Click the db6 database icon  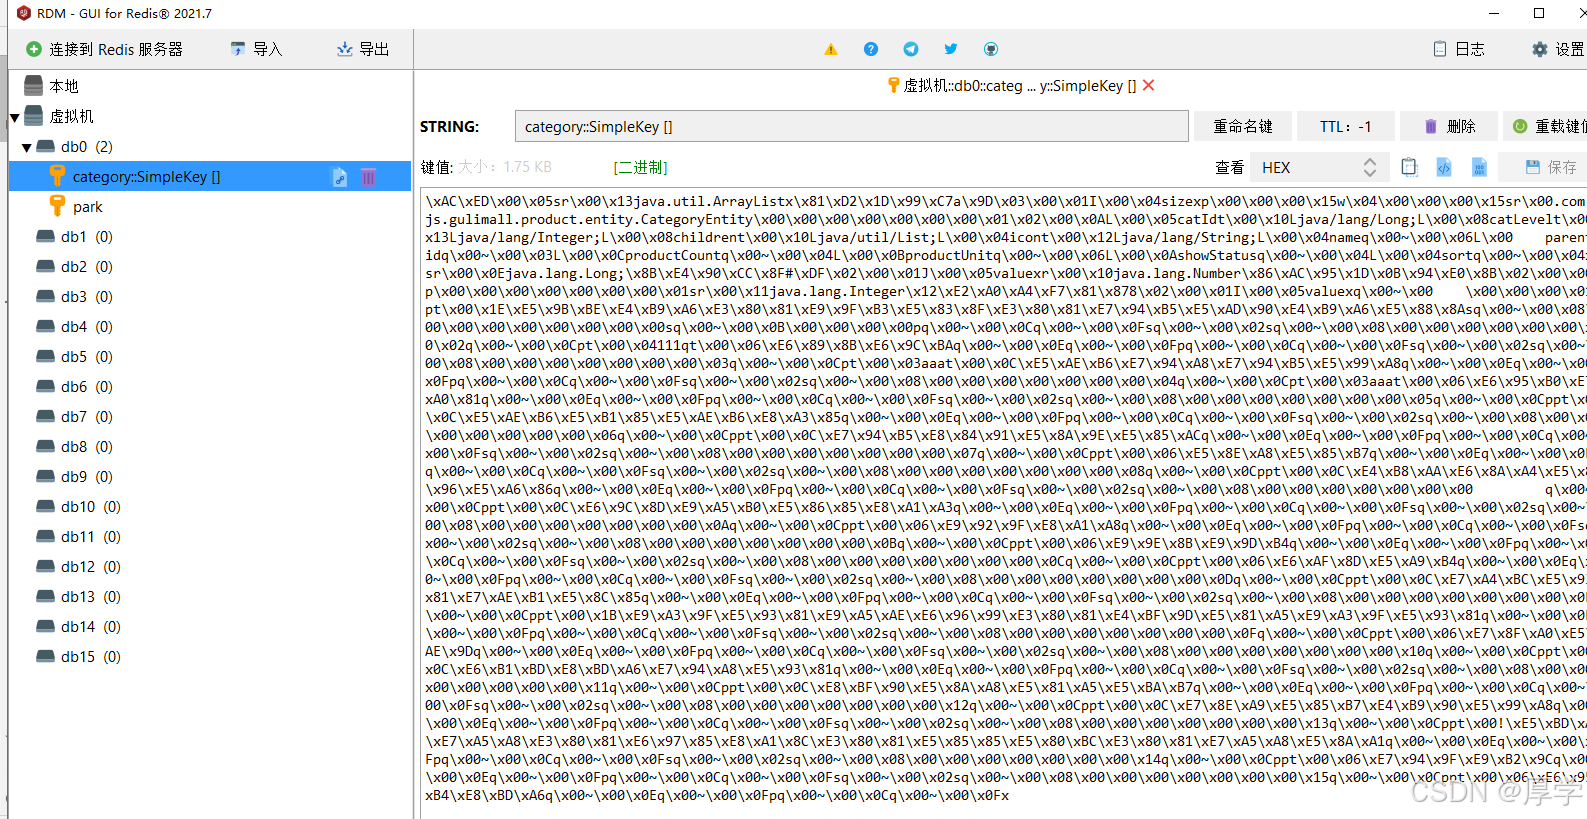[45, 386]
